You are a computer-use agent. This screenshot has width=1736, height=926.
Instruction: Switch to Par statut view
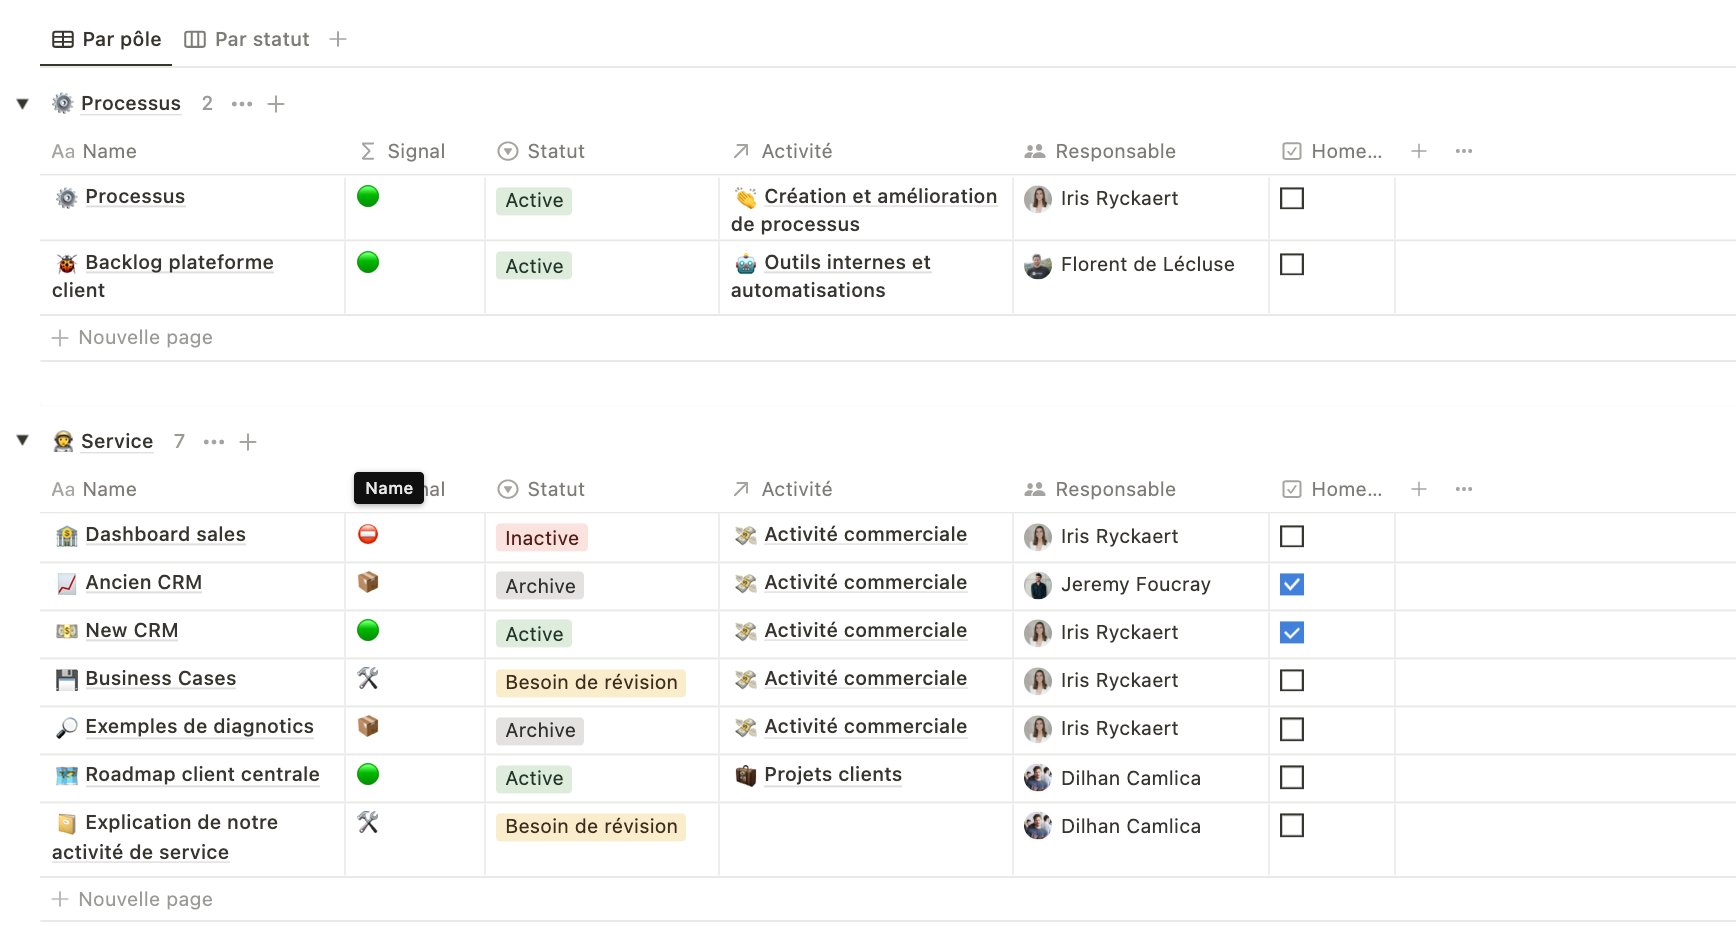click(x=248, y=39)
